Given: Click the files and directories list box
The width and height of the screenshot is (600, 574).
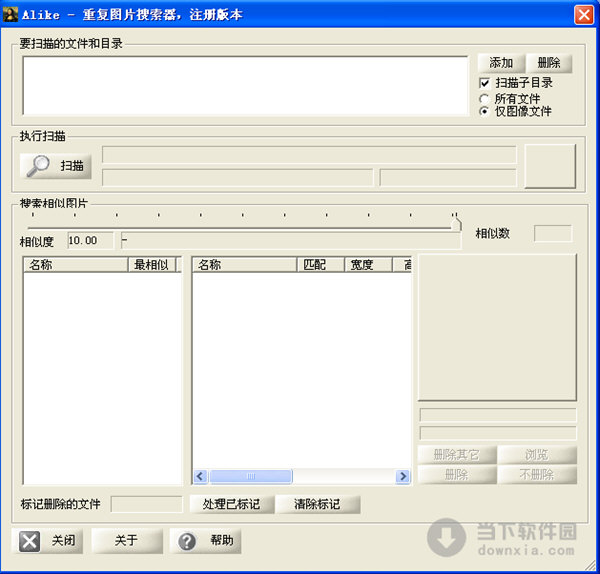Looking at the screenshot, I should click(245, 86).
